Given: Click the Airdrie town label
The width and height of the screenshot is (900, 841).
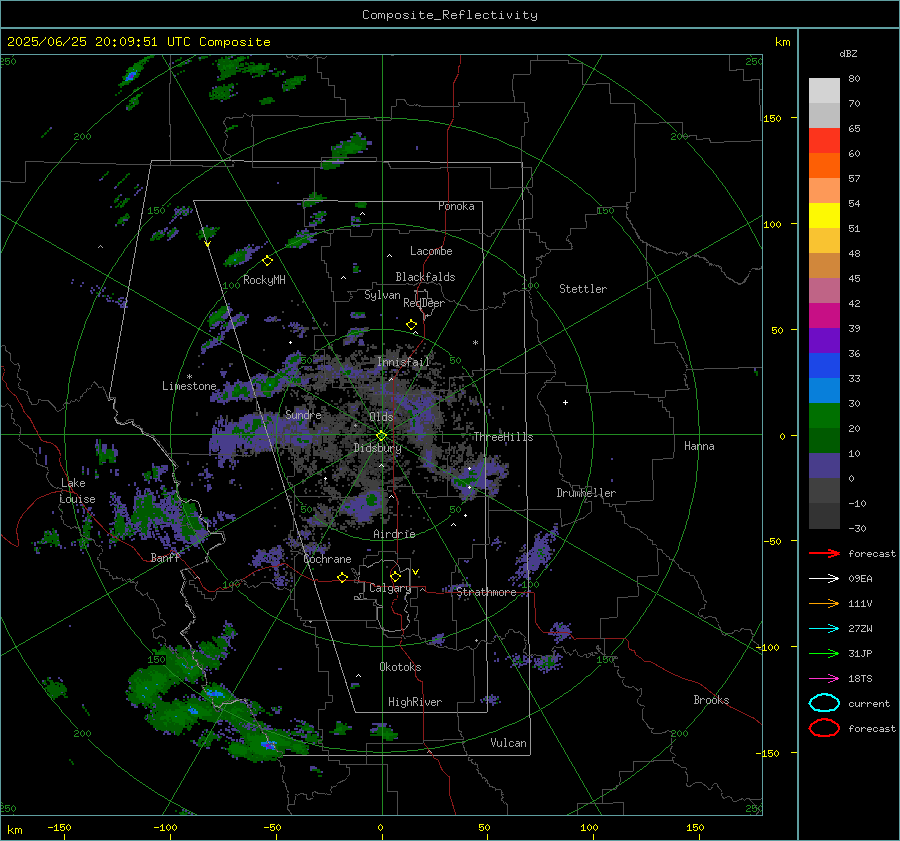Looking at the screenshot, I should point(394,534).
